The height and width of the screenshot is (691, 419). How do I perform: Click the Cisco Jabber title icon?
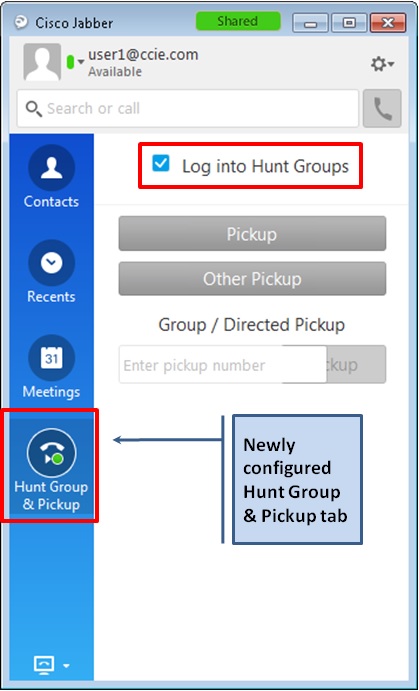pos(21,22)
